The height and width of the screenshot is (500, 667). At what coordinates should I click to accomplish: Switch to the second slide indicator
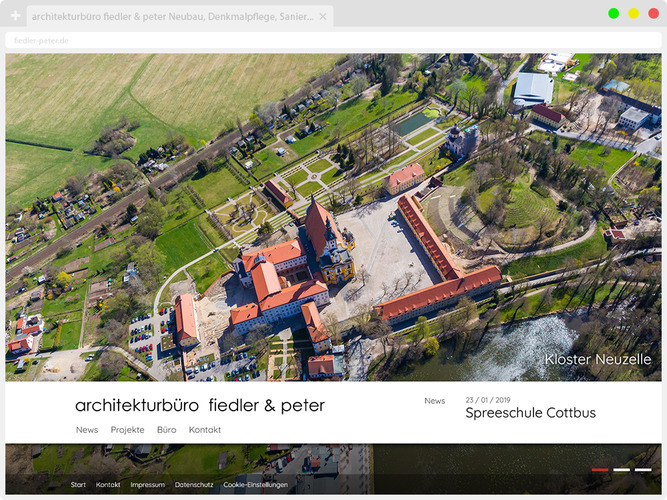point(622,469)
